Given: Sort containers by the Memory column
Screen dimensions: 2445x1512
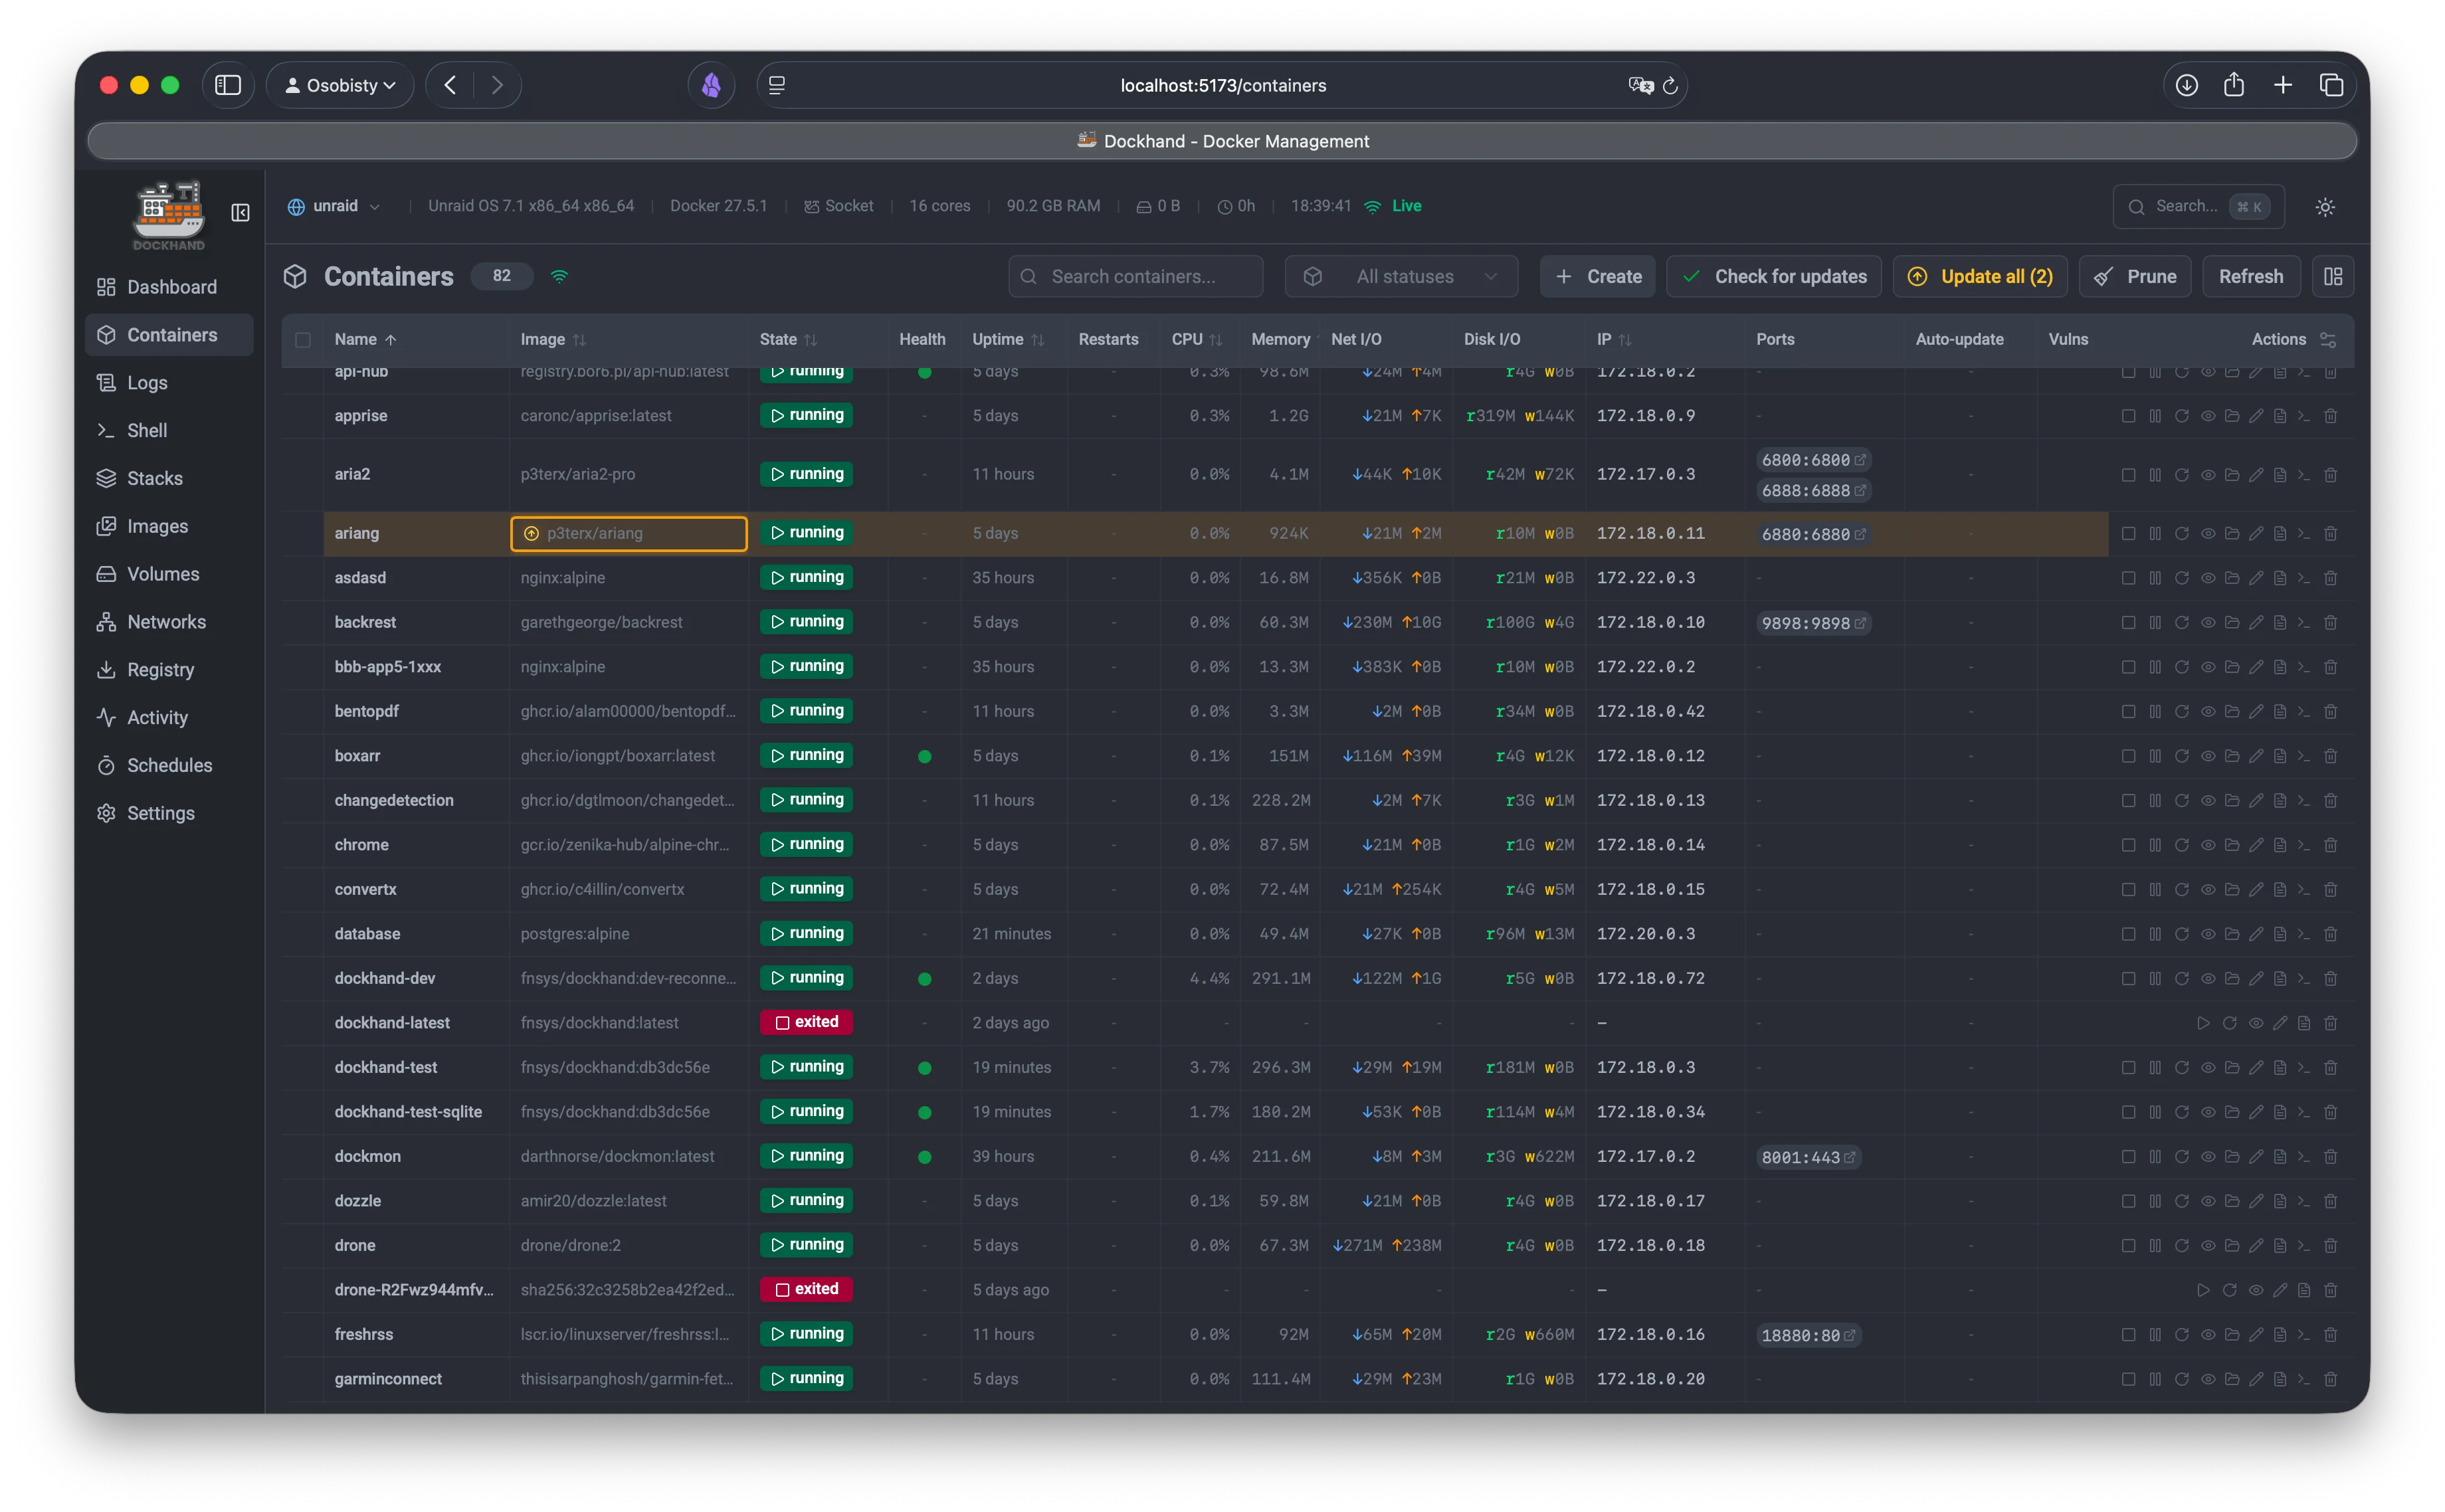Looking at the screenshot, I should coord(1281,339).
